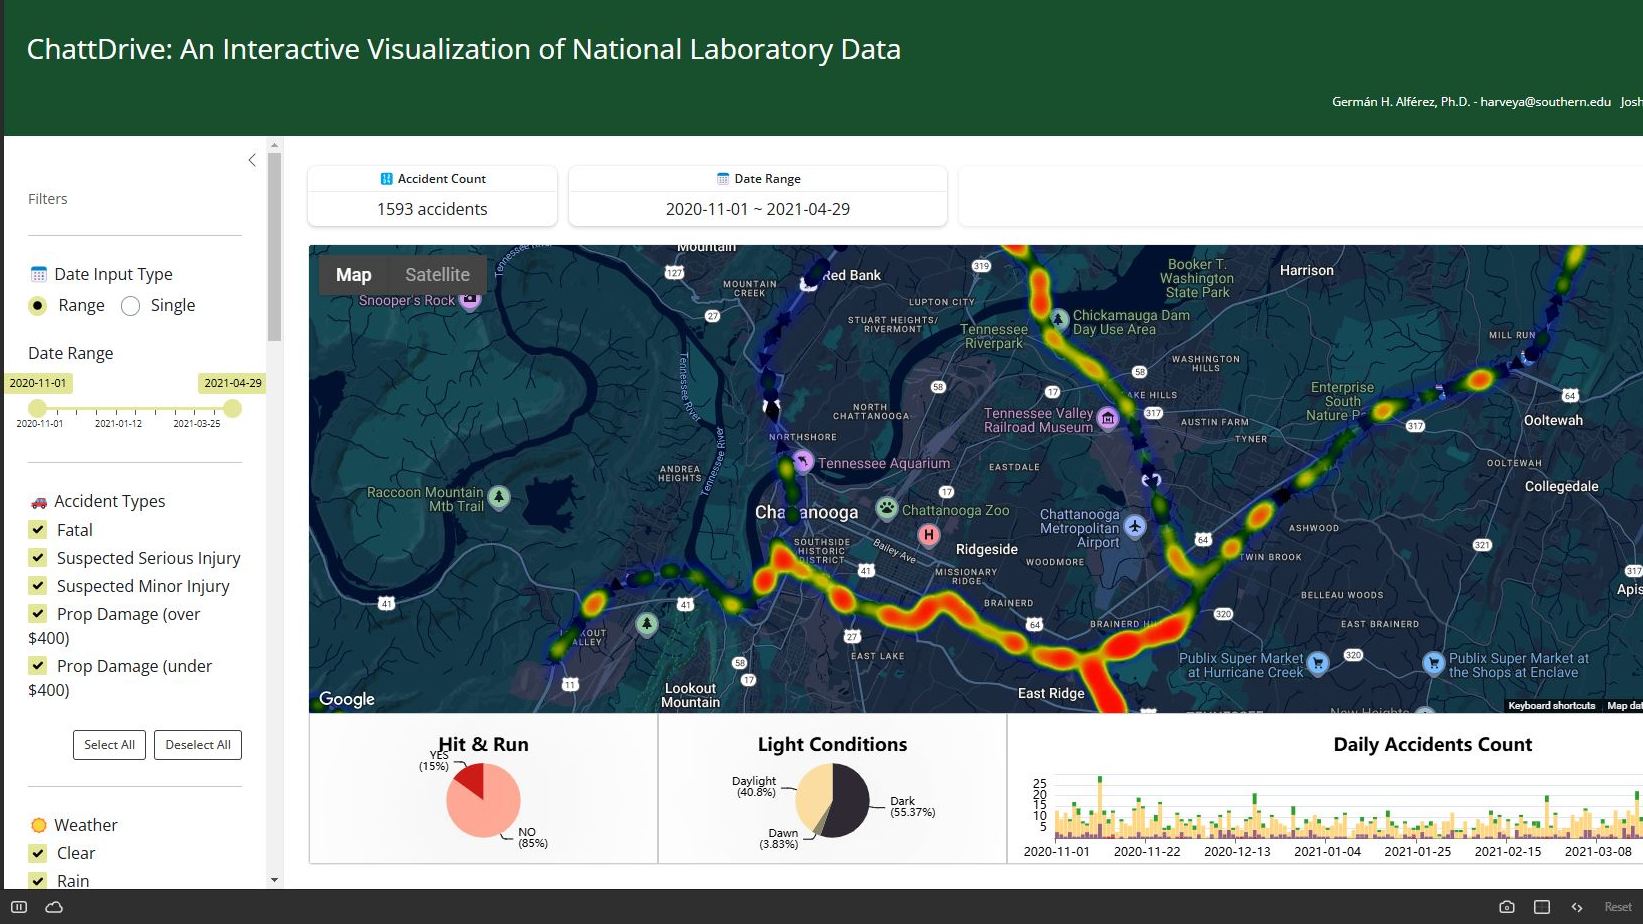The image size is (1643, 924).
Task: Select the Single date input radio button
Action: coord(131,306)
